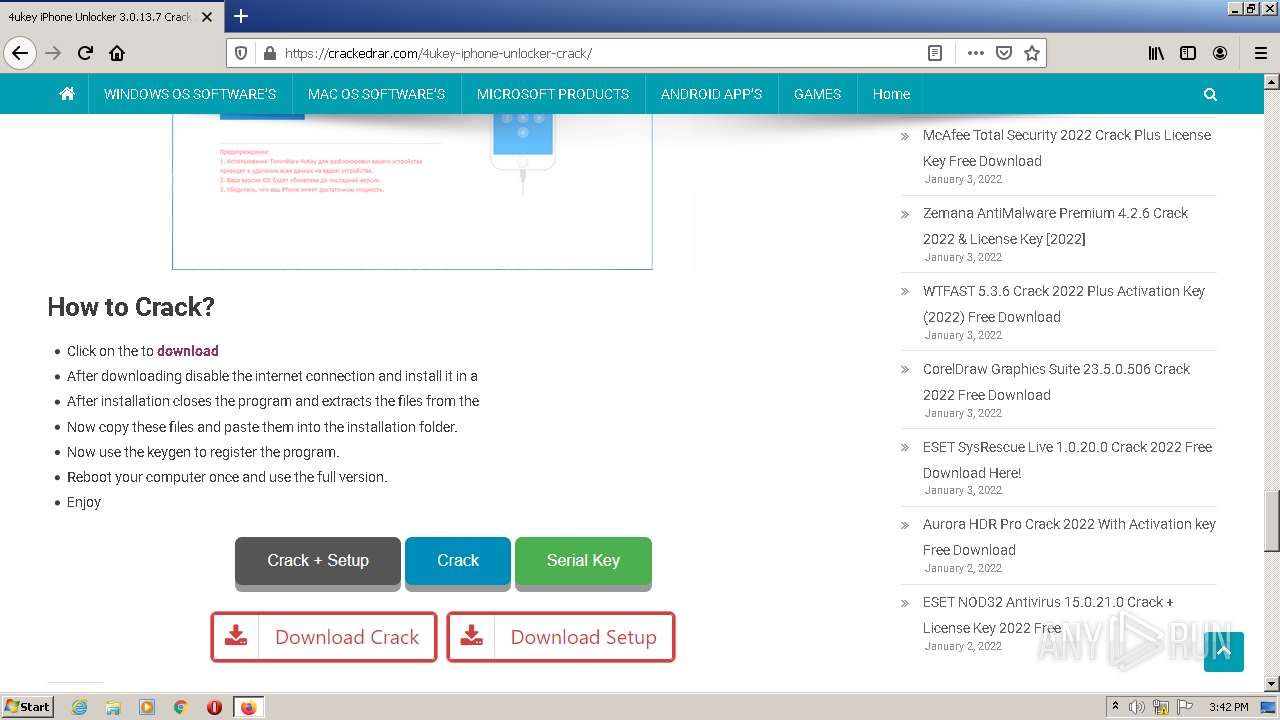Click the scrollbar down arrow
Screen dimensions: 1280x720
coord(1271,684)
